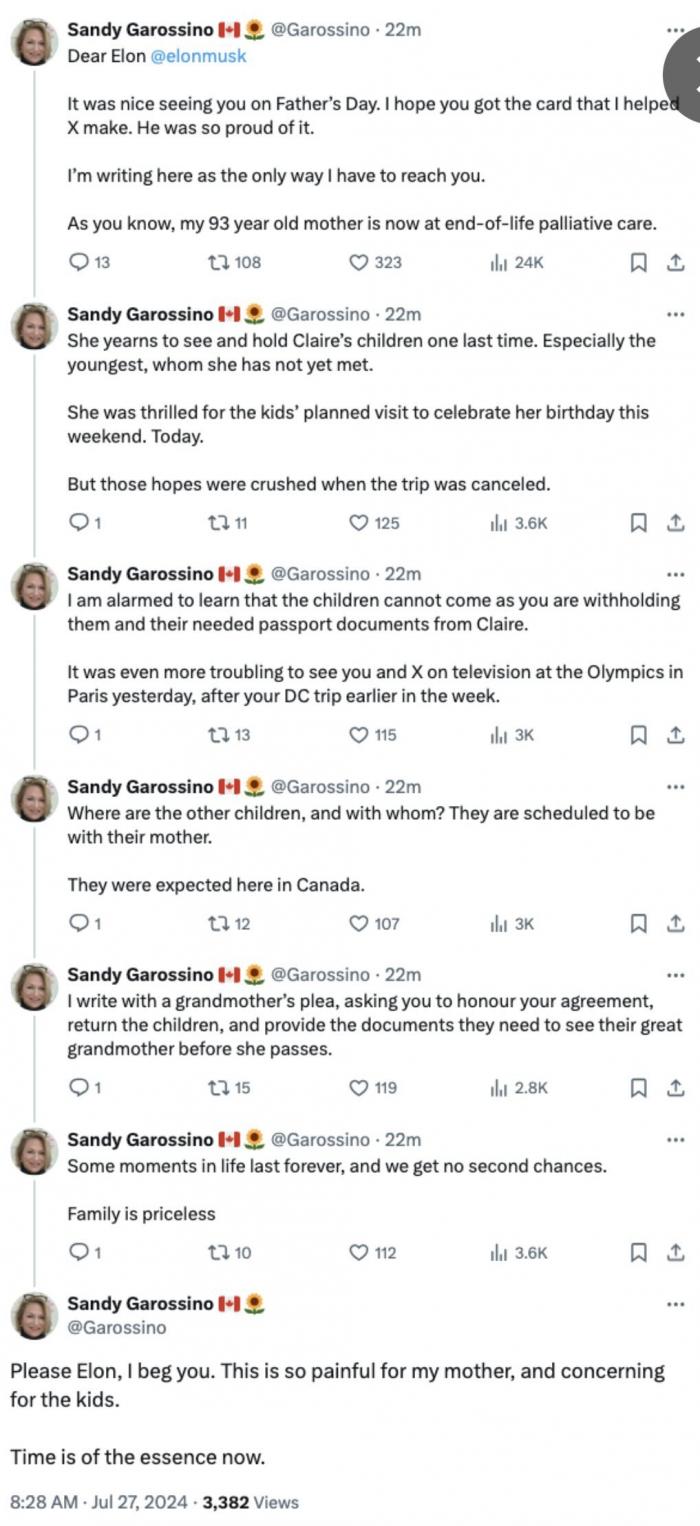Reply to the first tweet with 13 comments
Screen dimensions: 700x1526
coord(89,262)
